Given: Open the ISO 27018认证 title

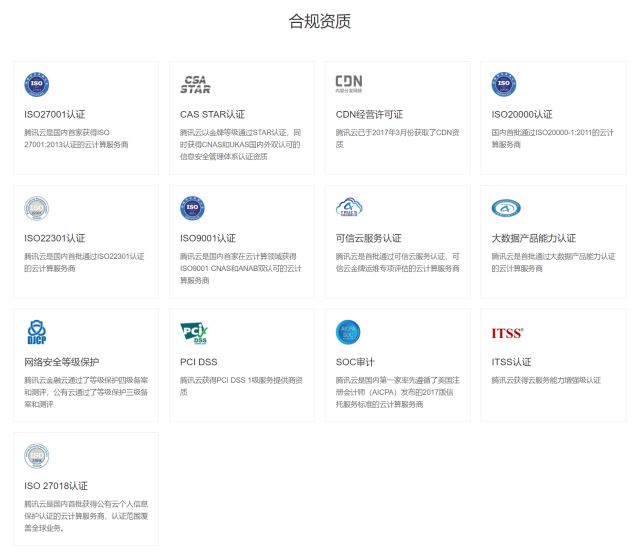Looking at the screenshot, I should click(x=56, y=486).
